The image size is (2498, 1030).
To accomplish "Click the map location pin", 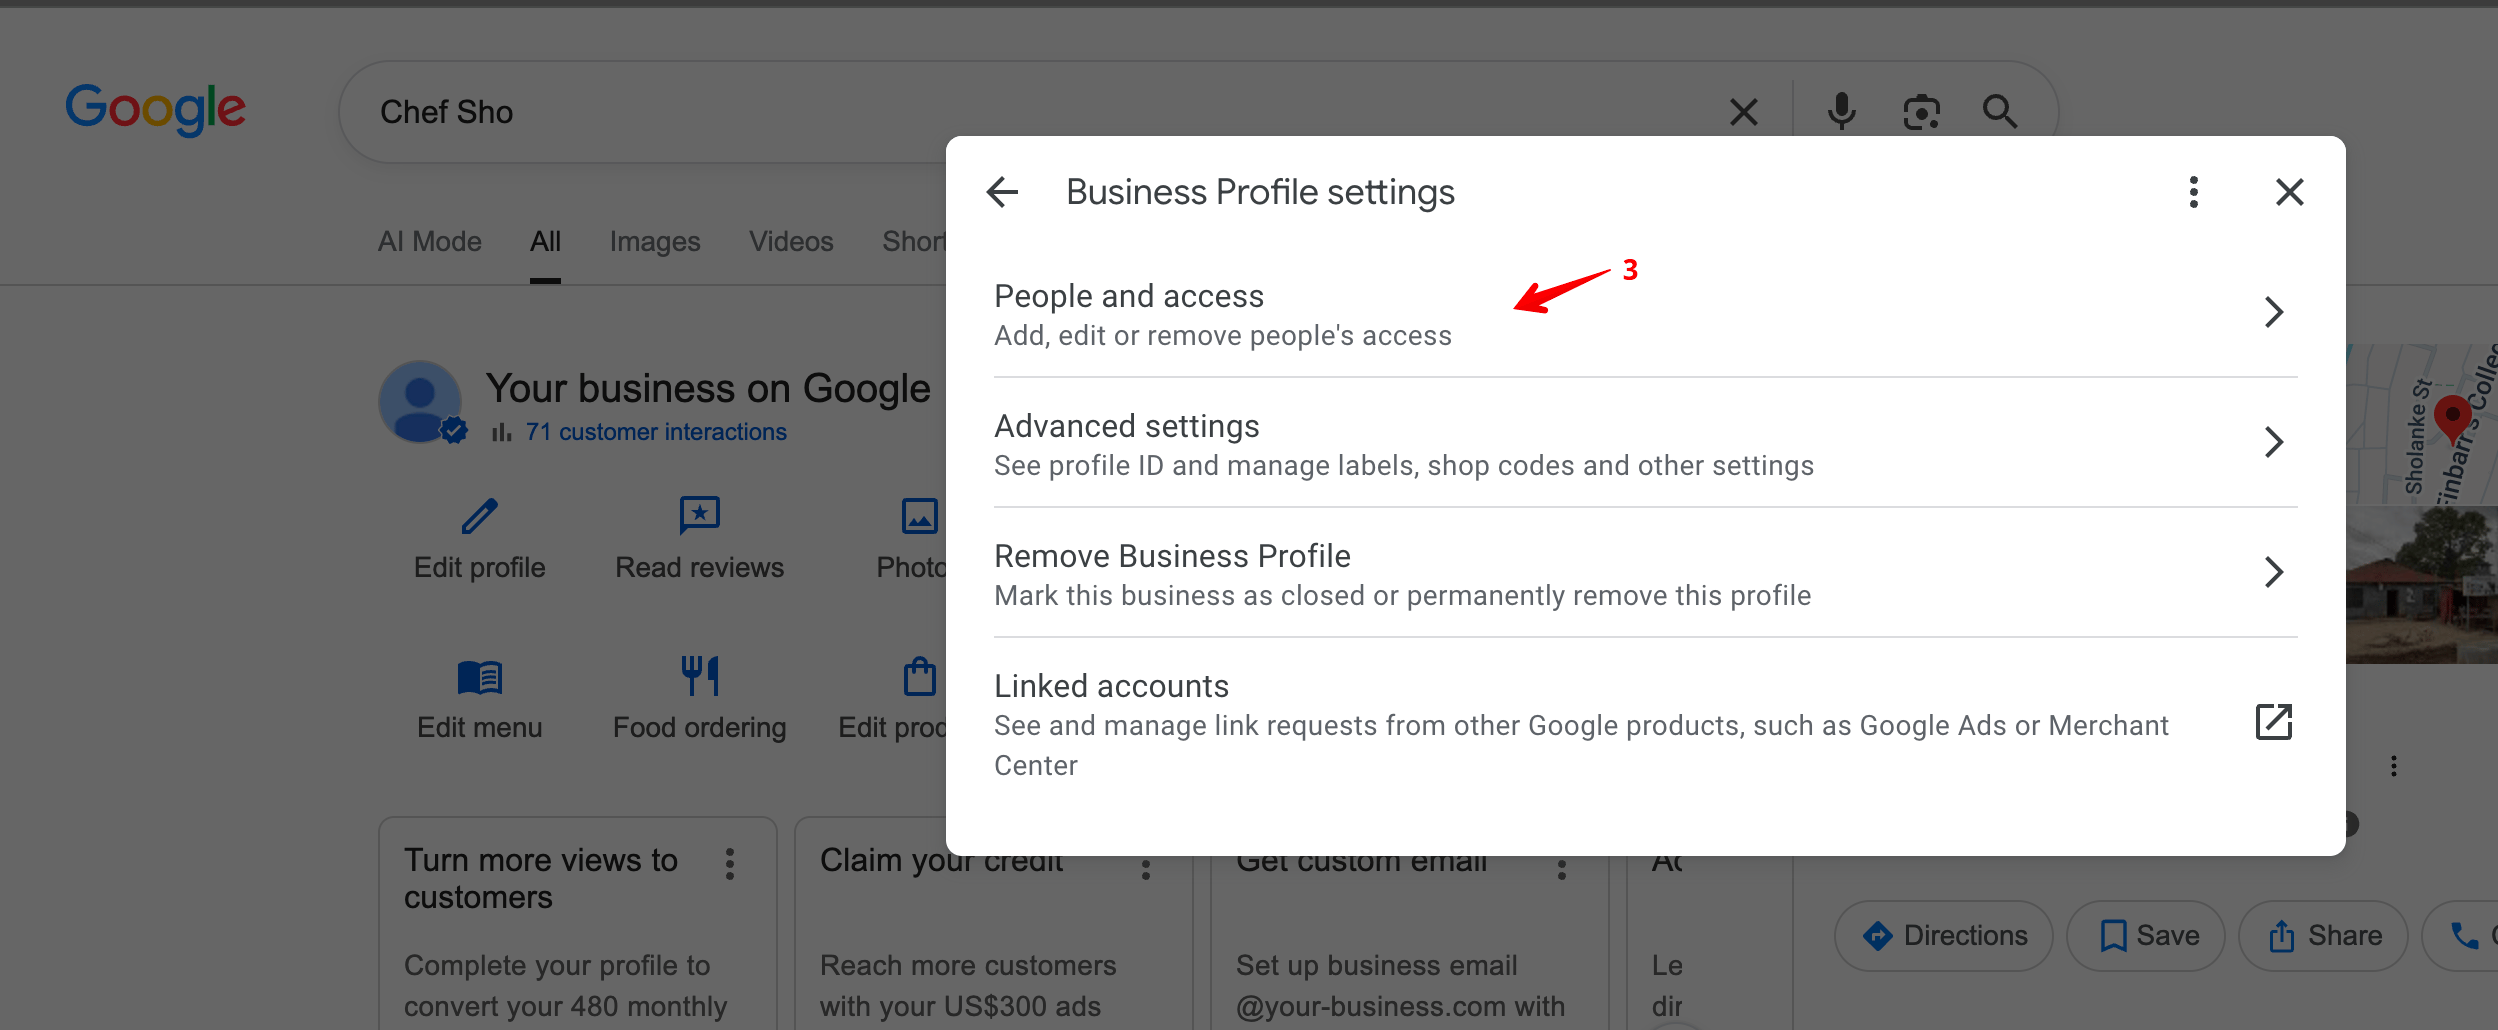I will pyautogui.click(x=2452, y=418).
